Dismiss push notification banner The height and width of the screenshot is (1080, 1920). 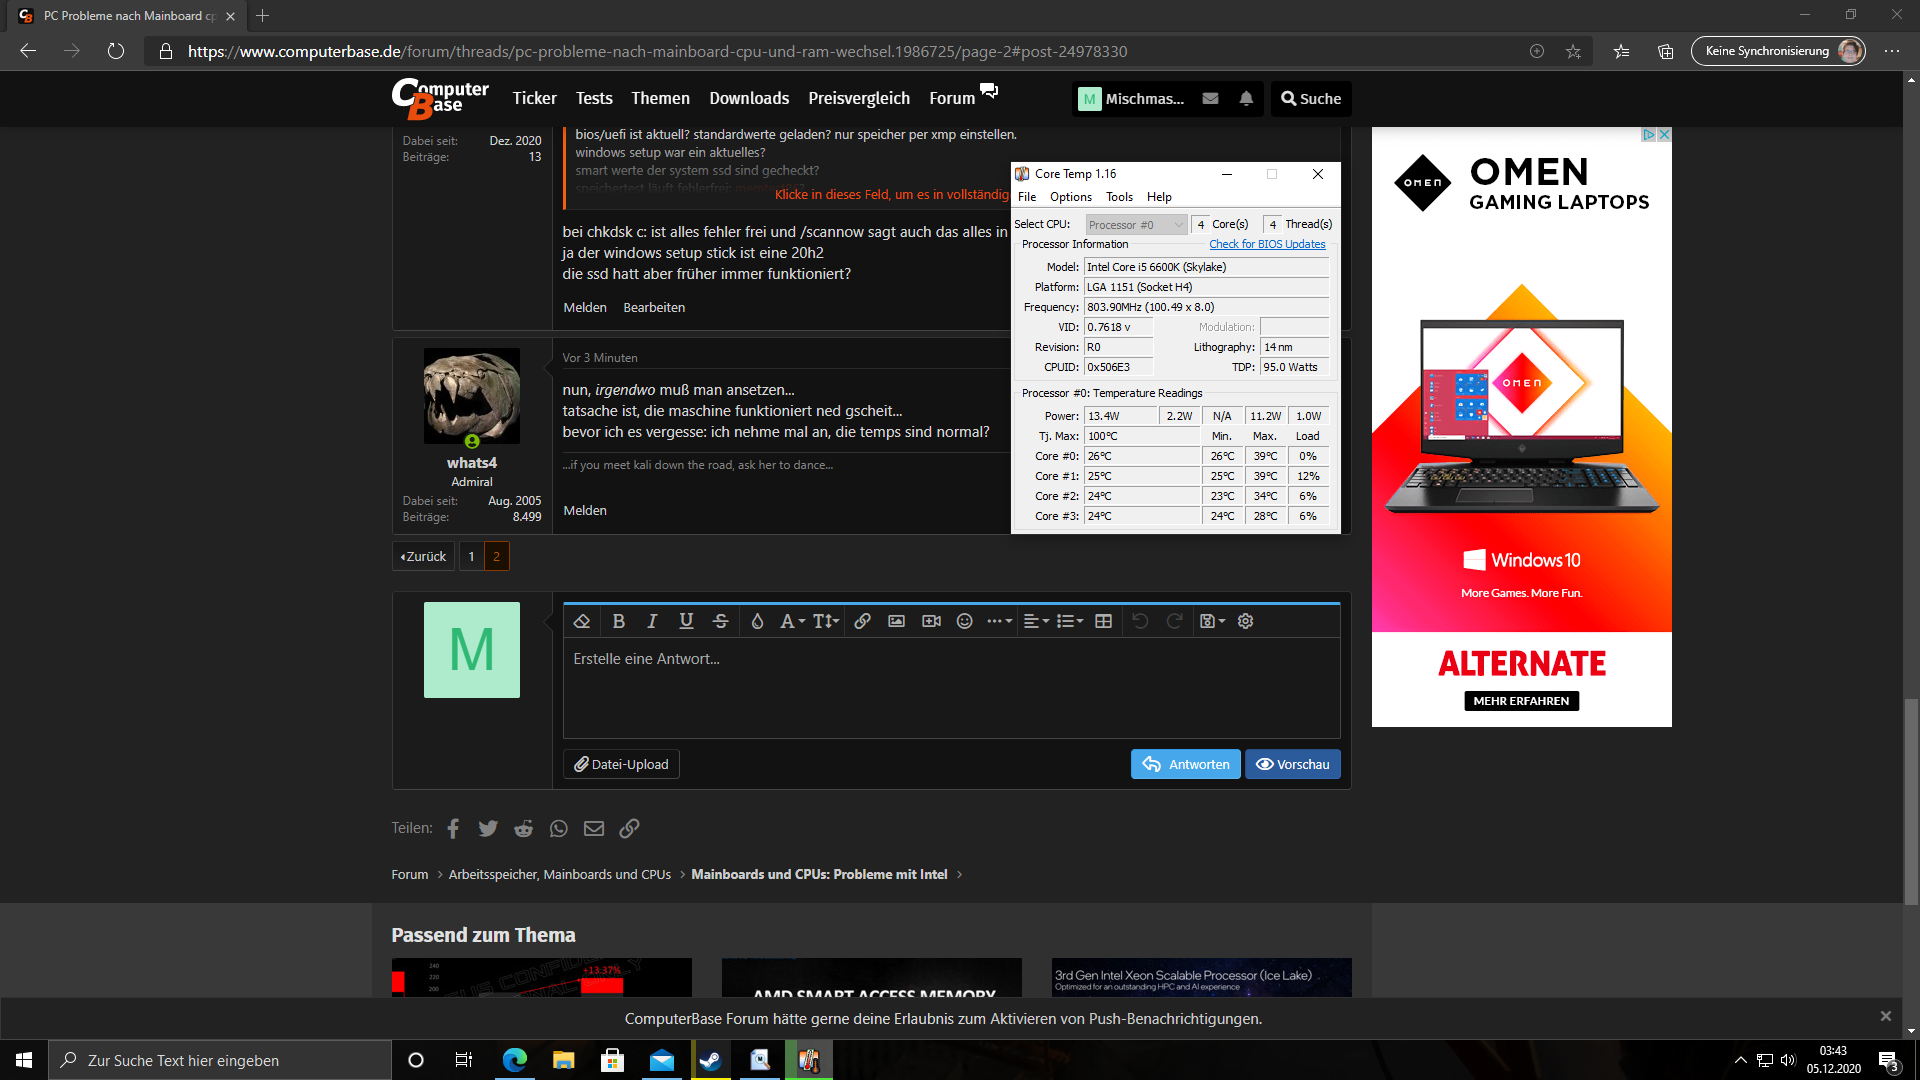[x=1885, y=1016]
